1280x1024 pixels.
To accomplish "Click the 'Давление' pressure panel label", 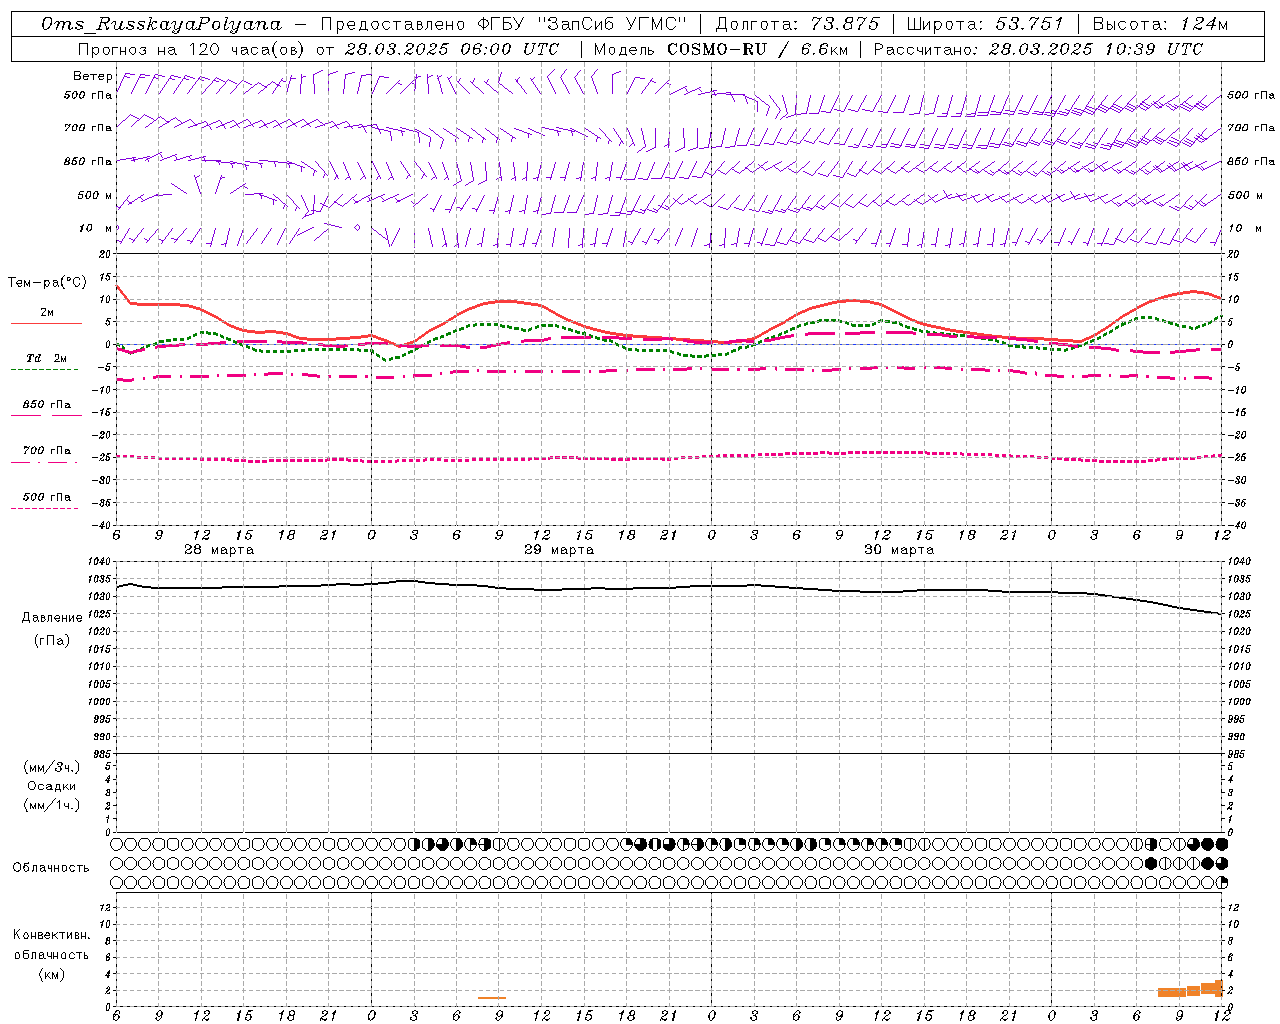I will [x=52, y=618].
